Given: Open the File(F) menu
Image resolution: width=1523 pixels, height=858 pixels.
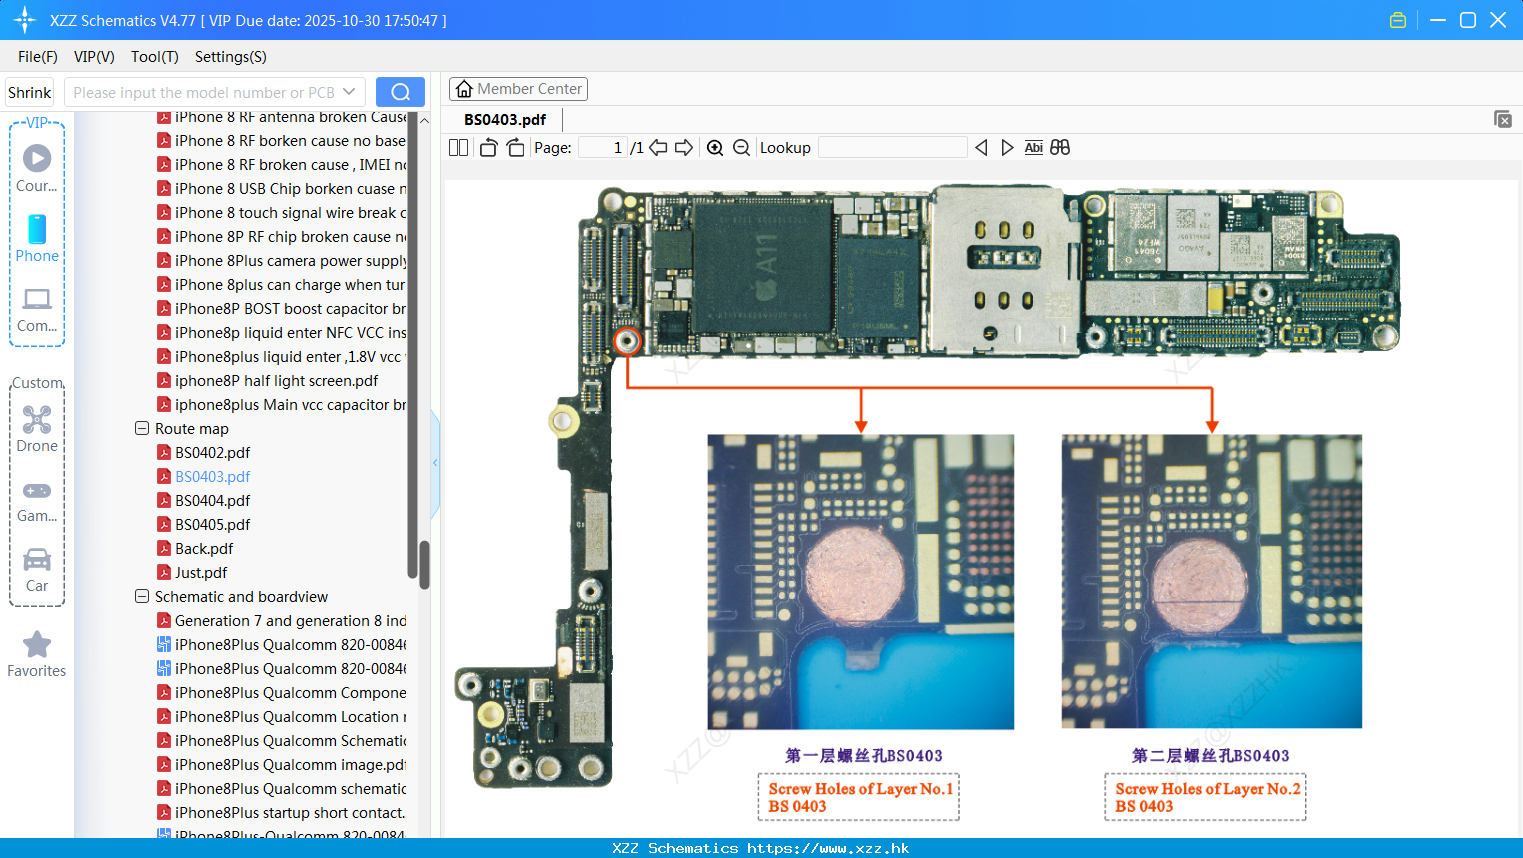Looking at the screenshot, I should 38,57.
